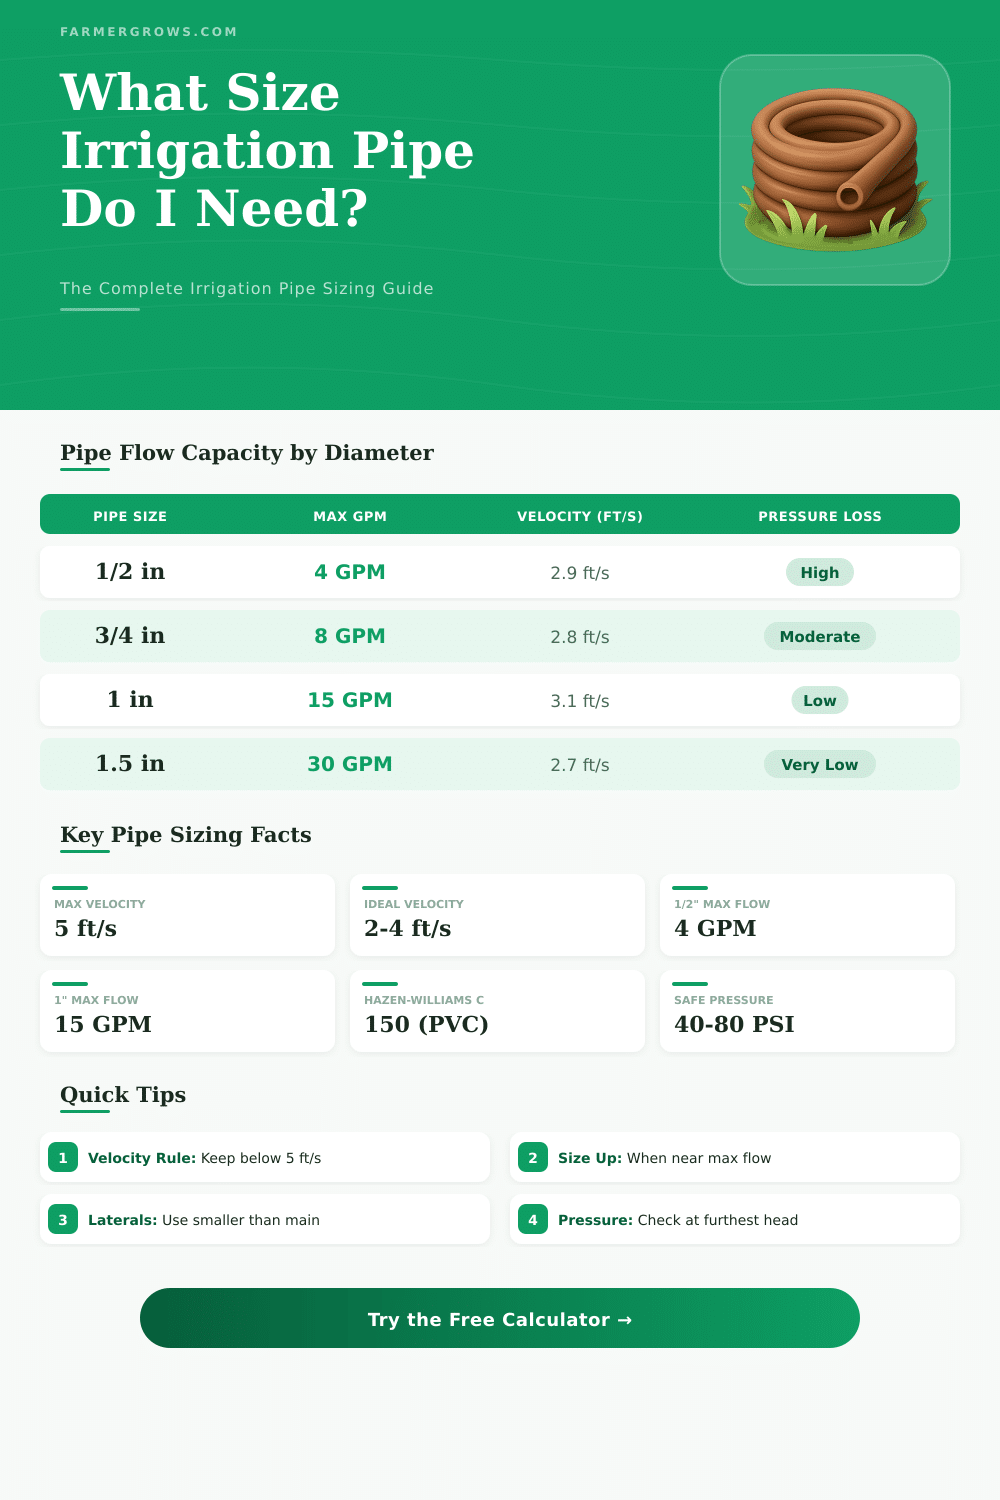1000x1500 pixels.
Task: Toggle the Moderate pressure loss badge
Action: coord(819,636)
